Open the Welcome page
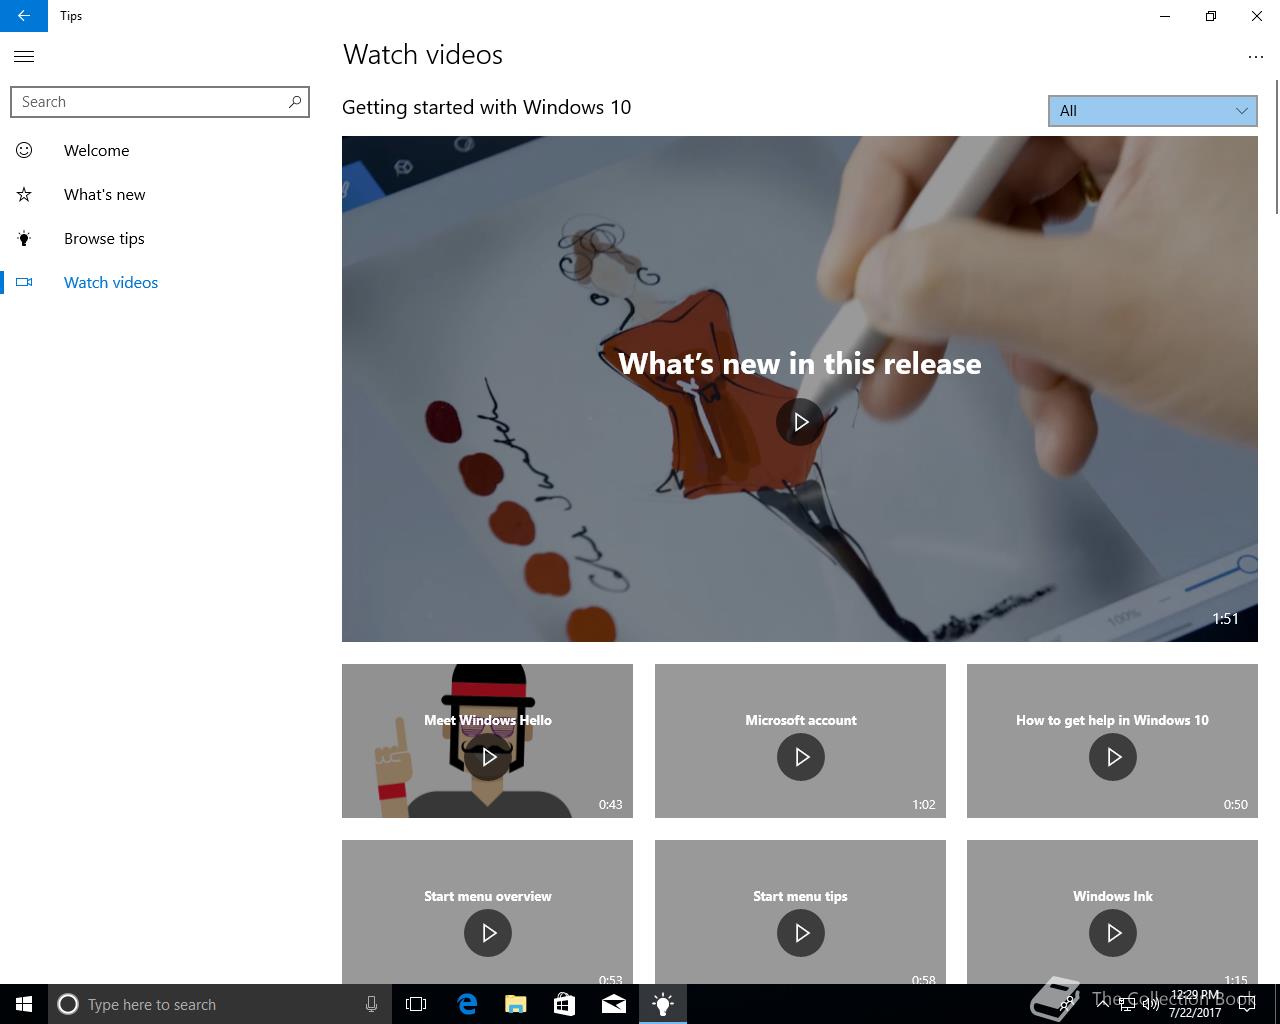The width and height of the screenshot is (1280, 1024). pos(160,150)
